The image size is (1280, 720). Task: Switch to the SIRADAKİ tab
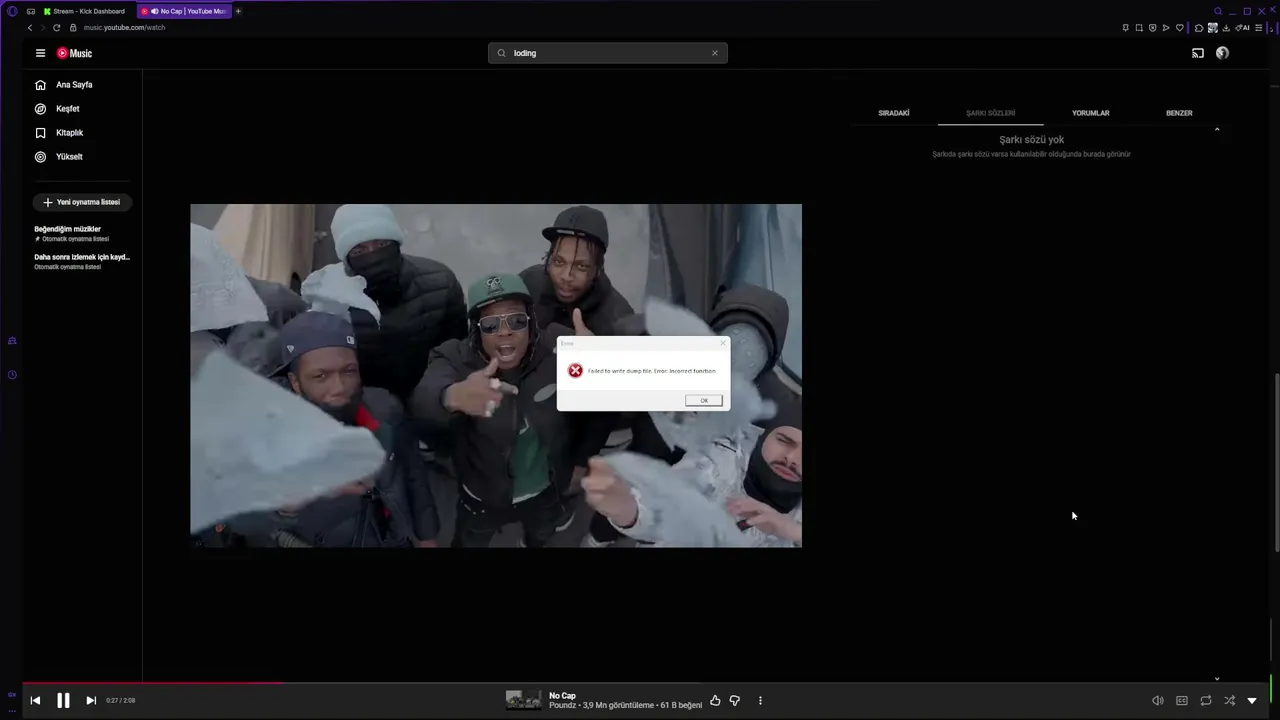894,113
